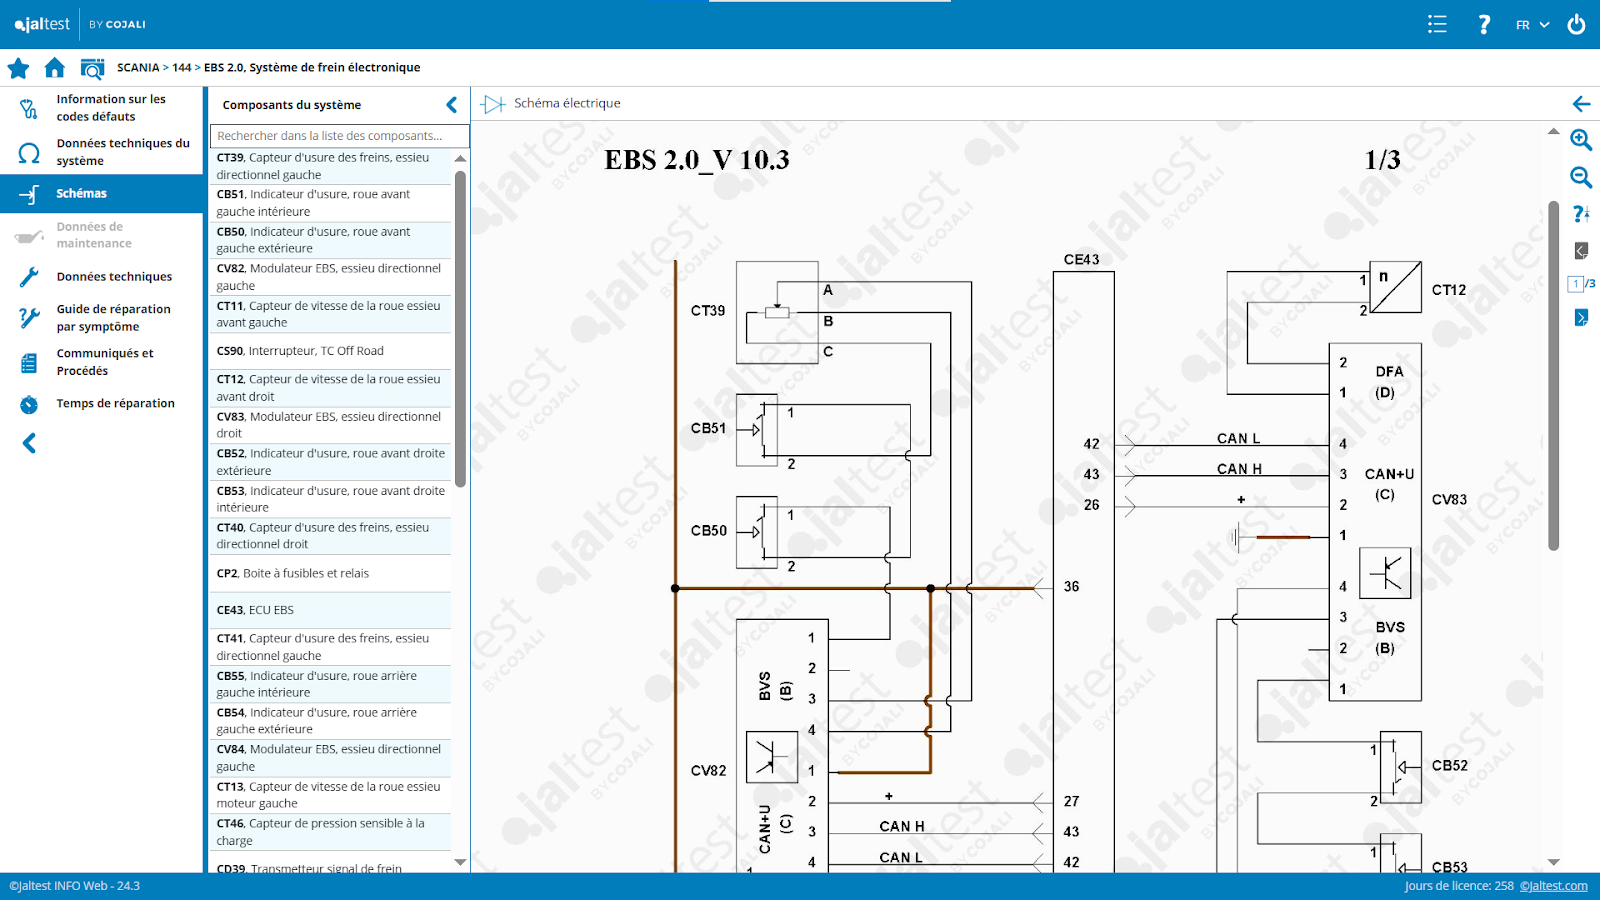Select CE43 ECU EBS component
The width and height of the screenshot is (1600, 900).
[331, 610]
